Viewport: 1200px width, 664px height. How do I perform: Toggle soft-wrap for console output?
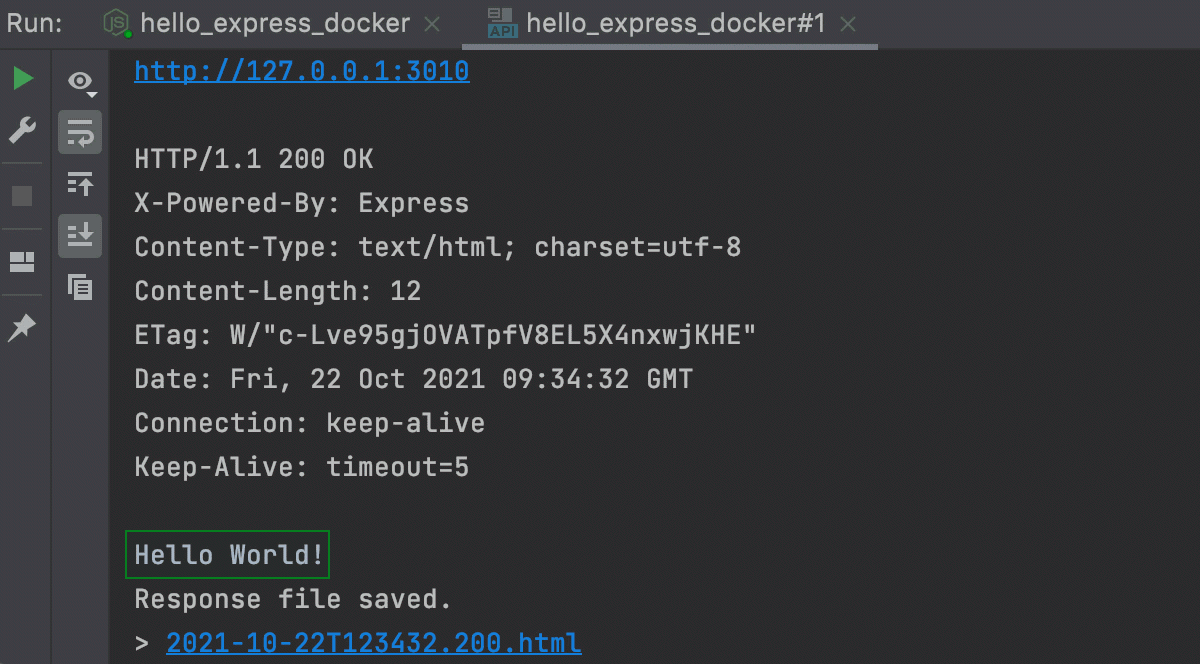(x=80, y=132)
